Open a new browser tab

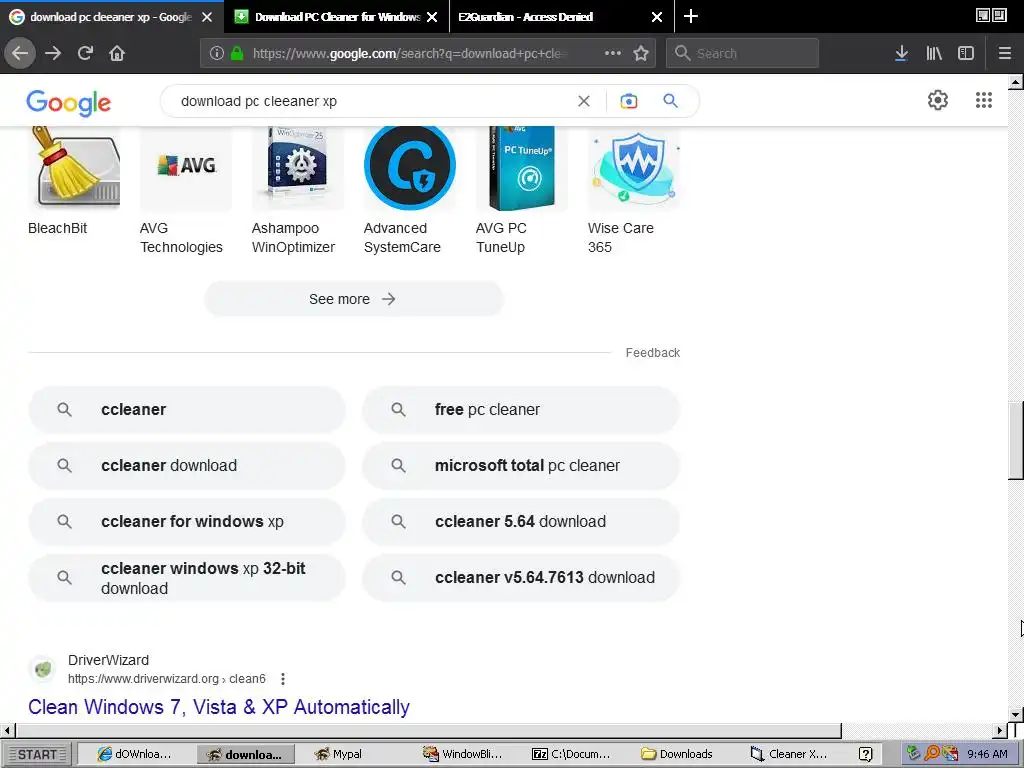[x=690, y=16]
